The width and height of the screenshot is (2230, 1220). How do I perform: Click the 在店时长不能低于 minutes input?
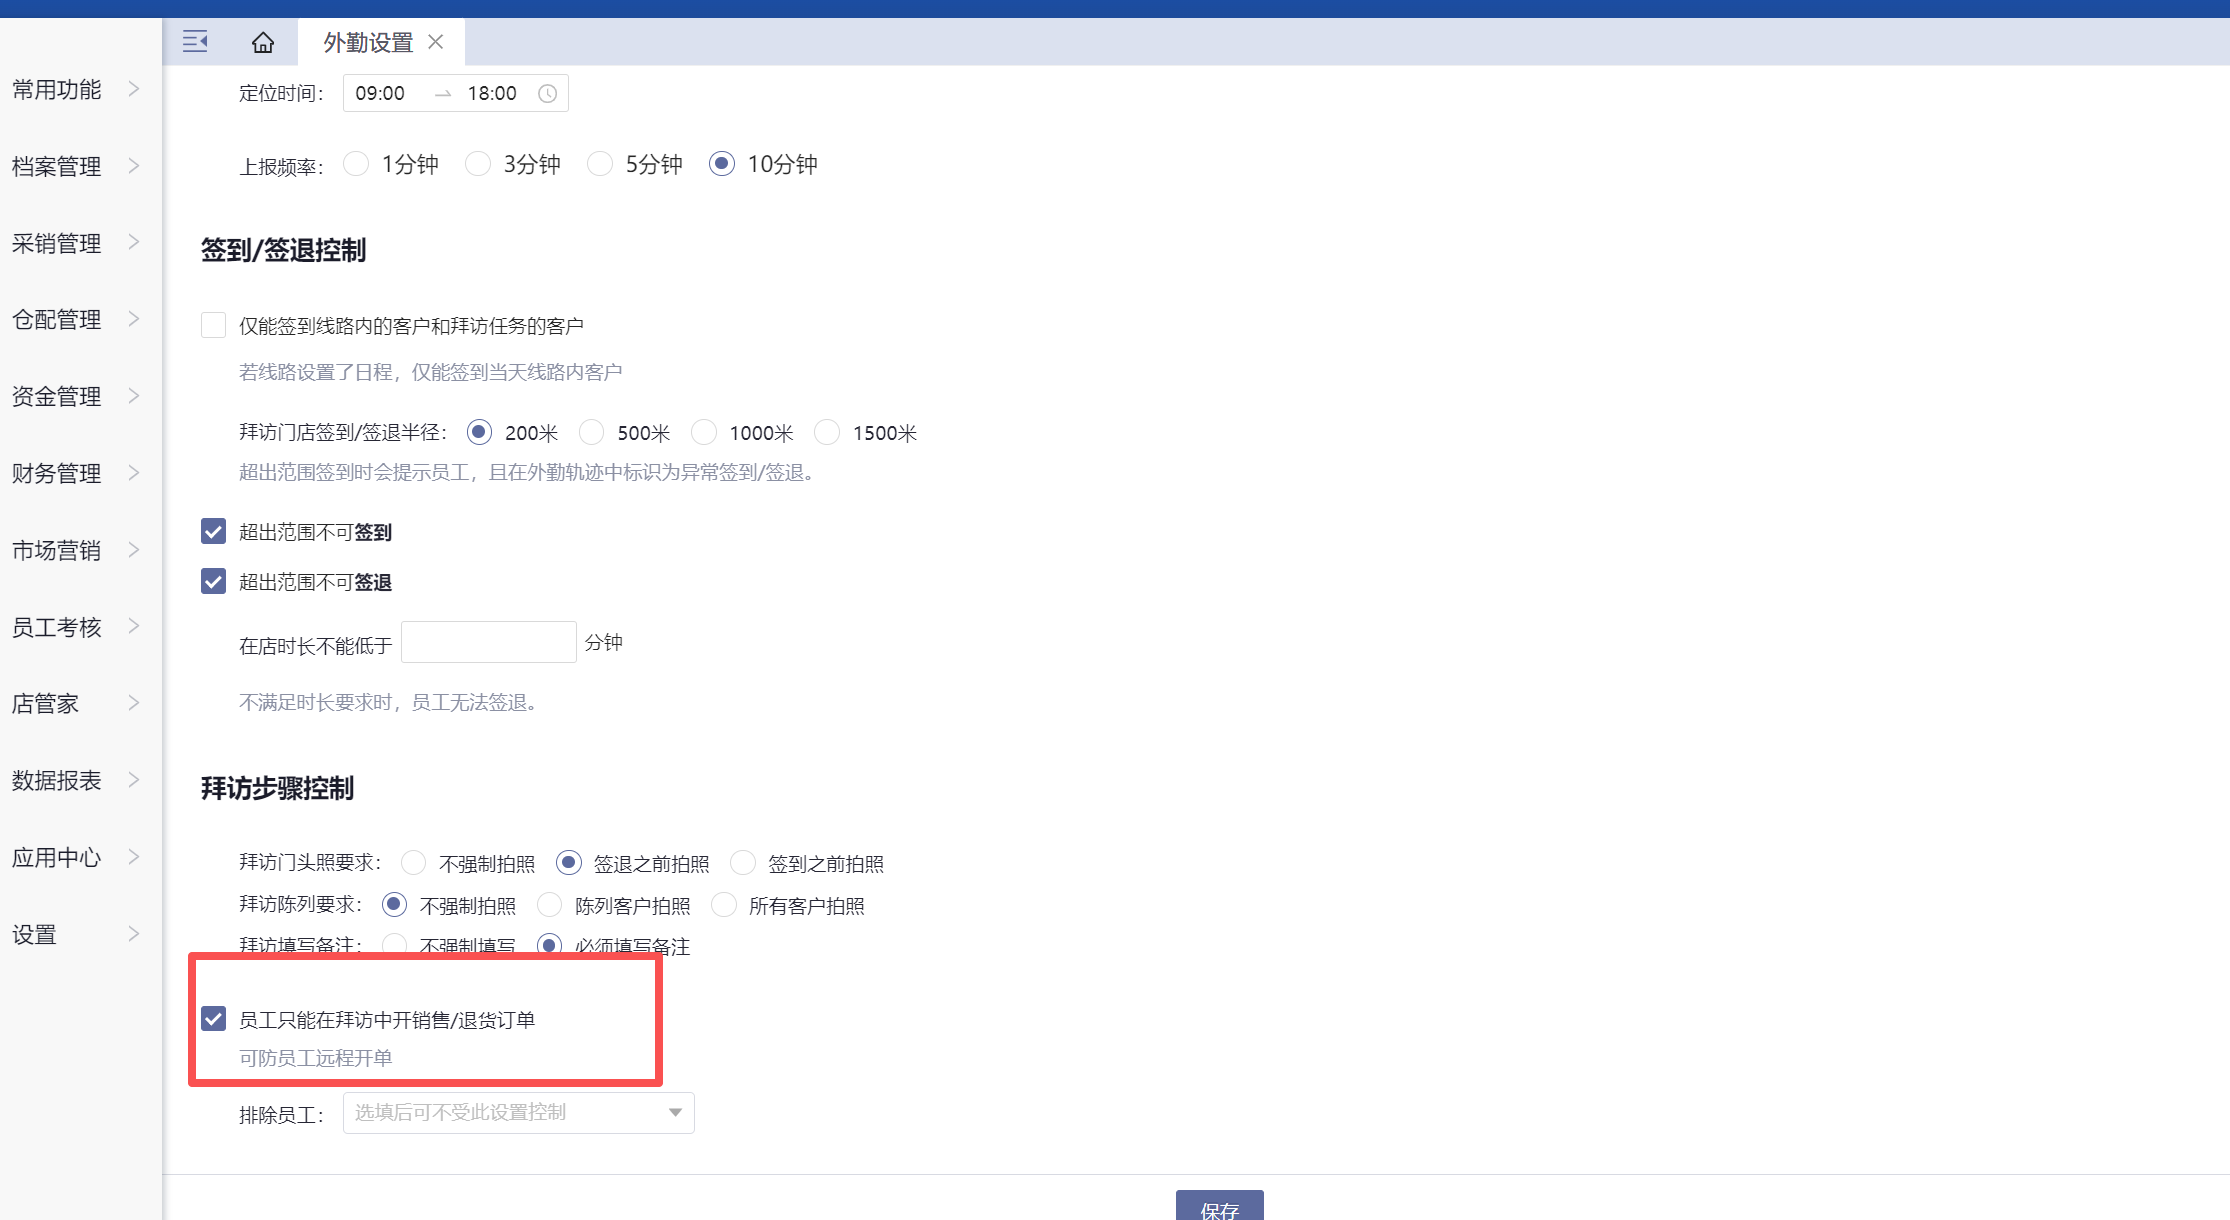click(x=488, y=642)
